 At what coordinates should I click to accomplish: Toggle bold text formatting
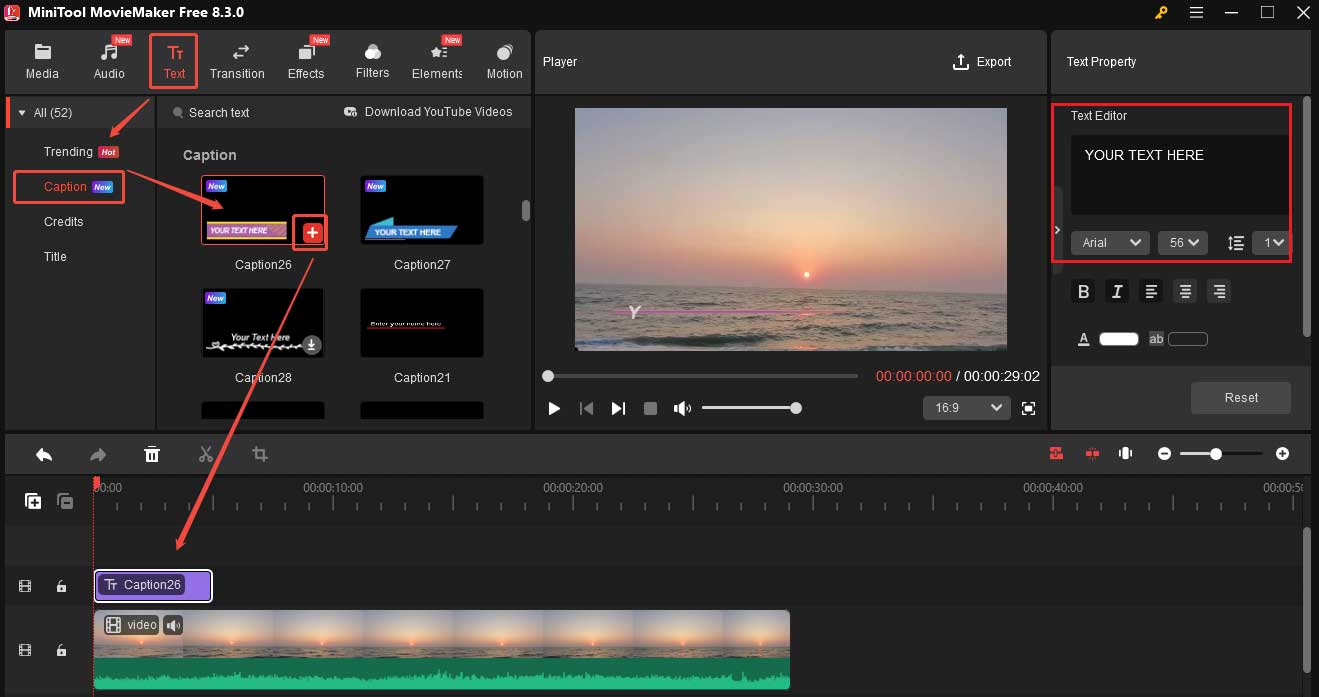(1083, 292)
